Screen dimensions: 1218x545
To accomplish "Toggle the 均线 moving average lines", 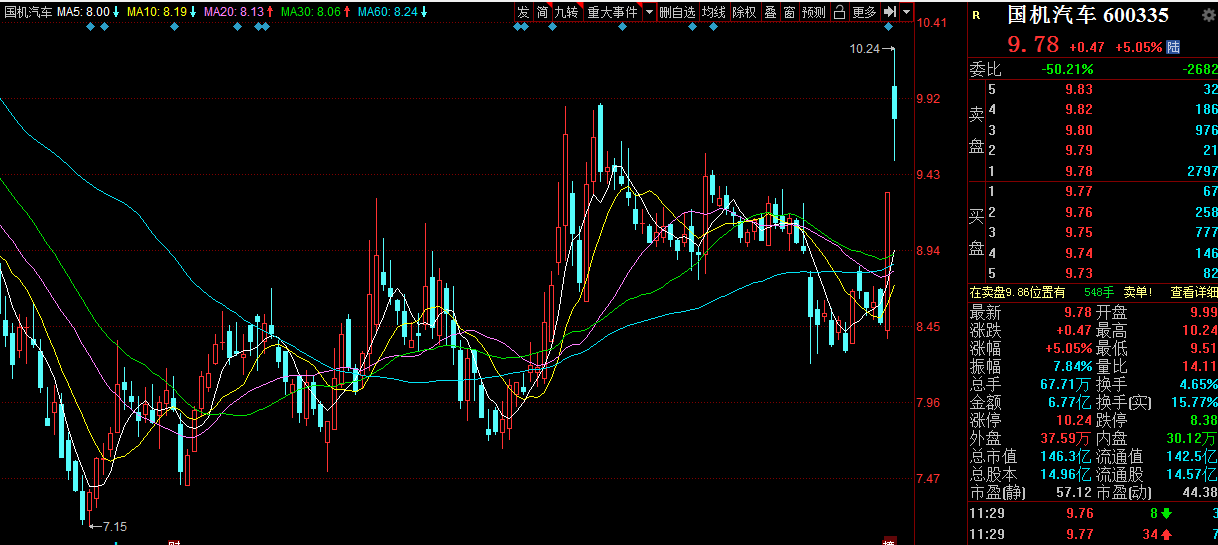I will [x=713, y=12].
